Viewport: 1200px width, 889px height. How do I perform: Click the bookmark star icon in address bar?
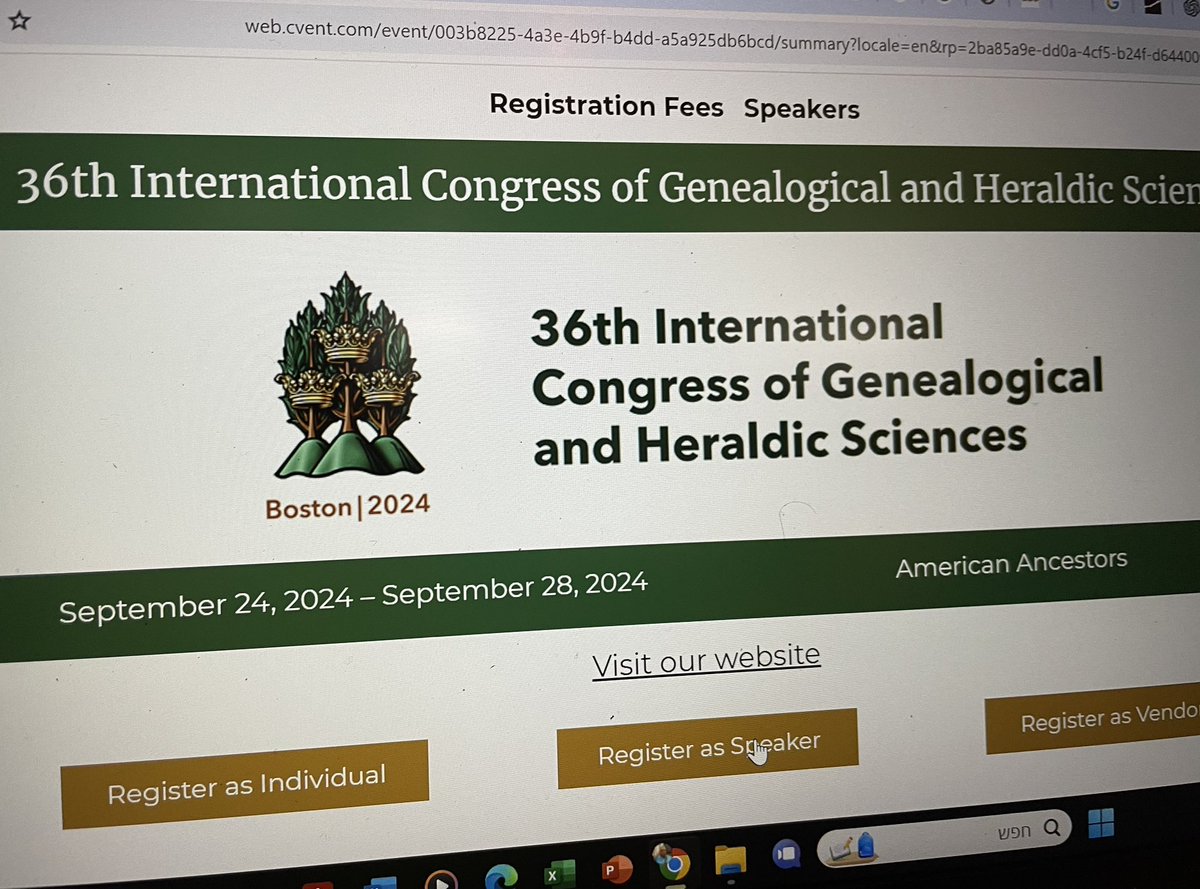(x=19, y=21)
